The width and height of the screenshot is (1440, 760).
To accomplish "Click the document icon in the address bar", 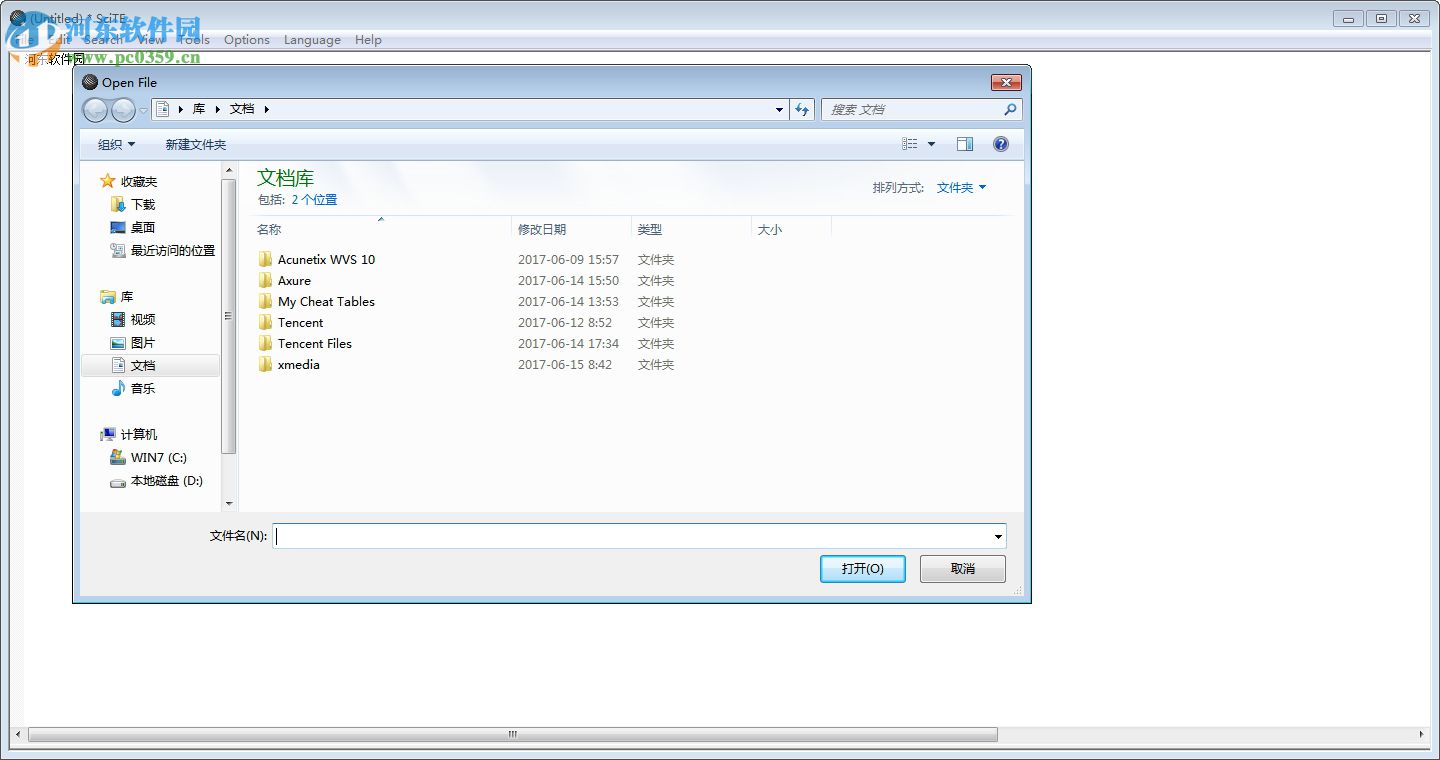I will click(x=162, y=109).
